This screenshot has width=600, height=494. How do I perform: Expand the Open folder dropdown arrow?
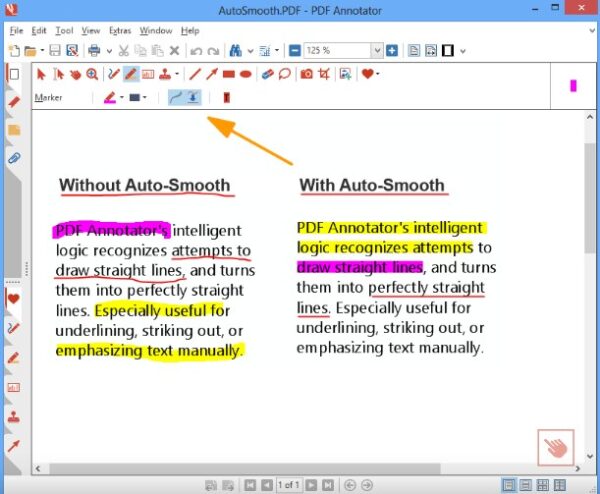point(42,51)
